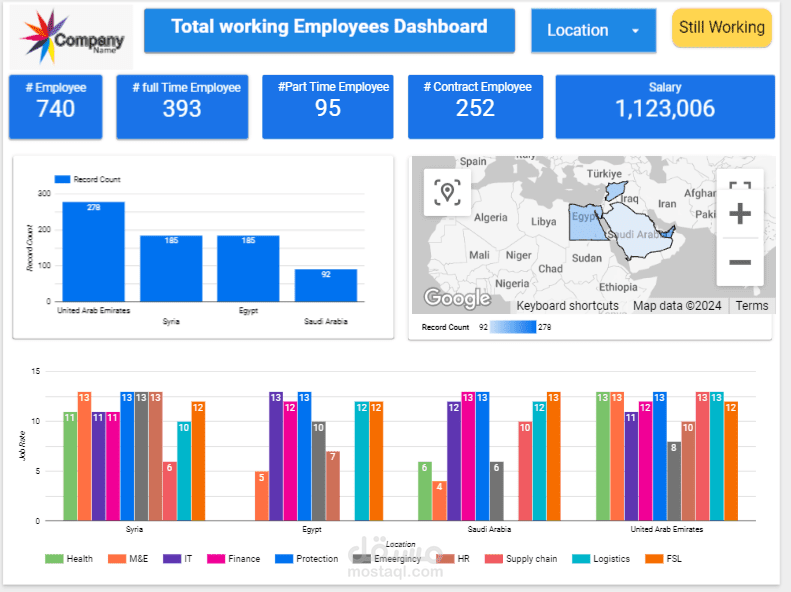Click the IT legend purple swatch

point(172,559)
